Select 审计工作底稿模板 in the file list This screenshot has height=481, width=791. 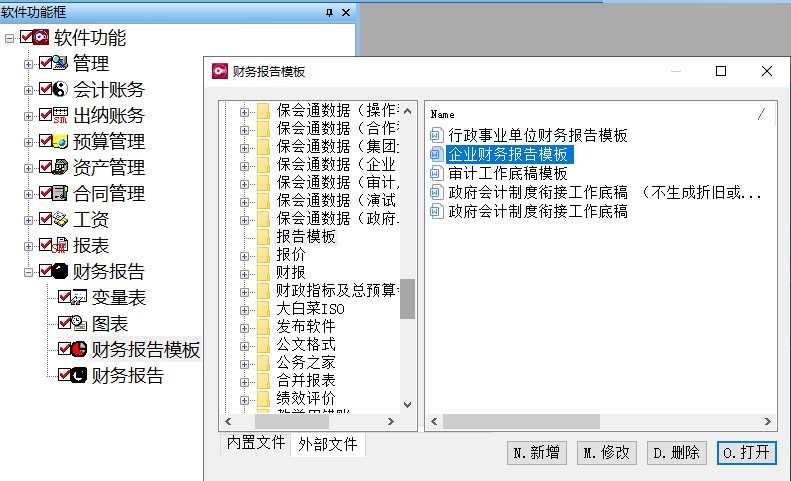click(508, 174)
